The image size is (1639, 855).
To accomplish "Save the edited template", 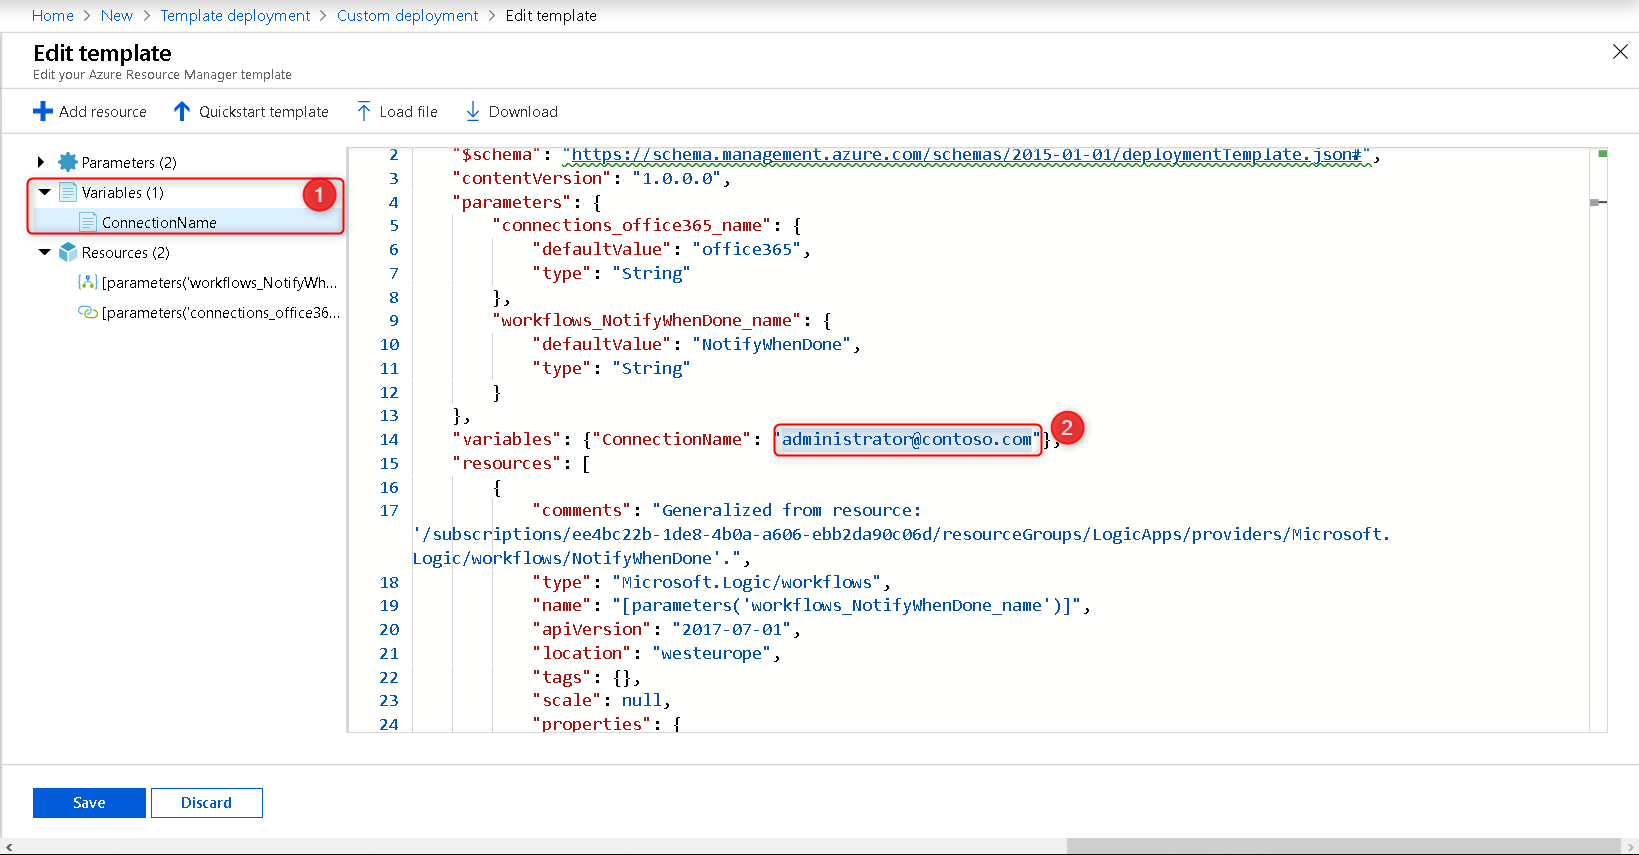I will coord(89,803).
